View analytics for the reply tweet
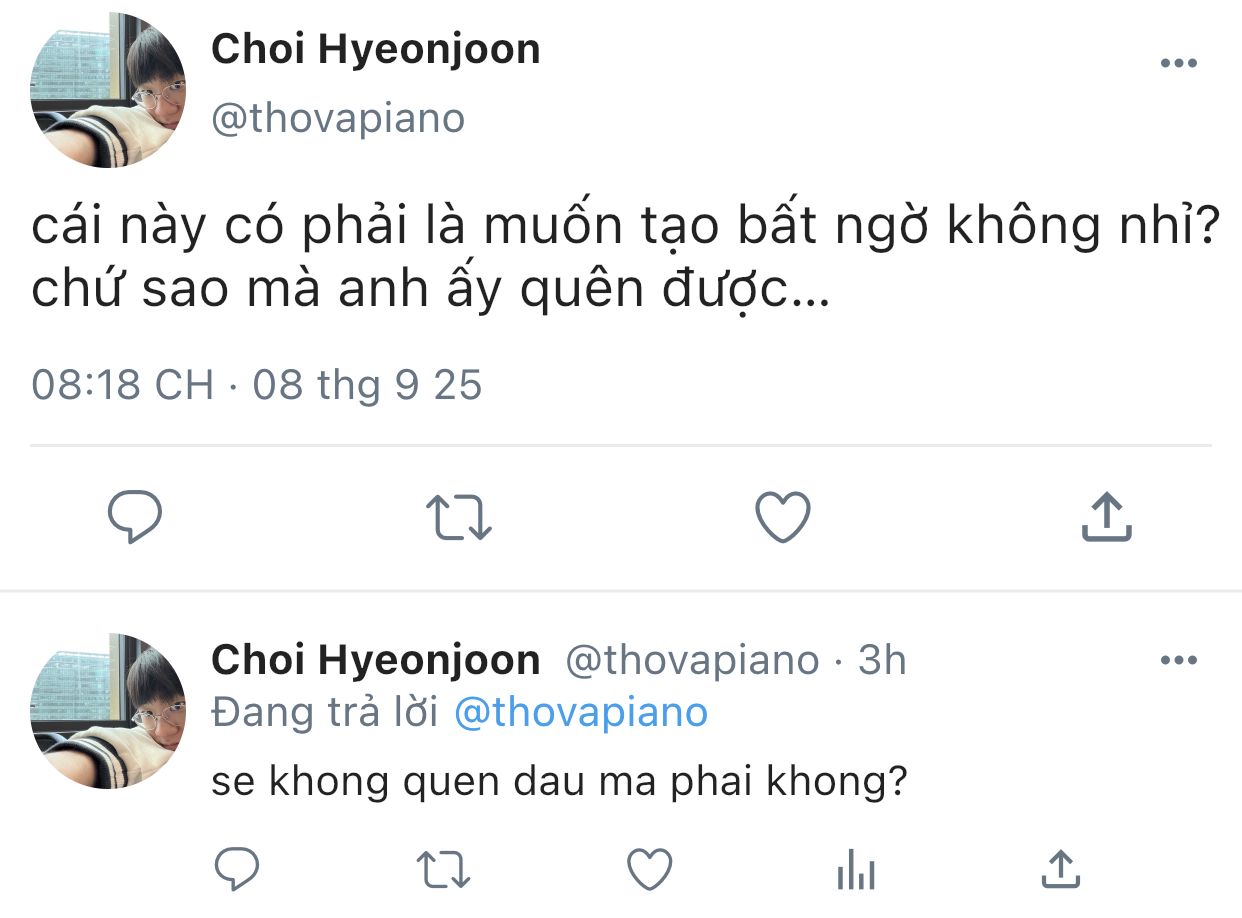 [x=856, y=869]
